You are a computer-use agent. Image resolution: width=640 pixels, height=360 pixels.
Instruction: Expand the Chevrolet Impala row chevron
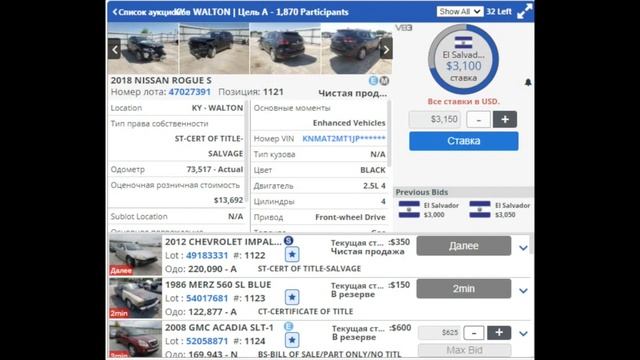coord(523,248)
